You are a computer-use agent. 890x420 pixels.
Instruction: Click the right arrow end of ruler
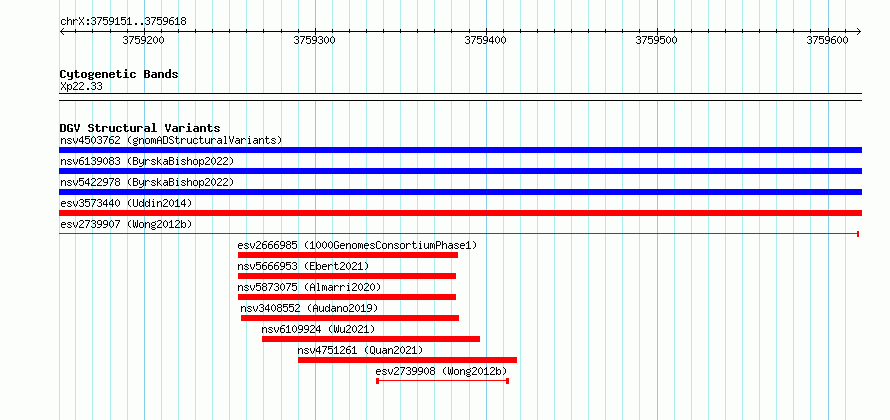pos(859,32)
